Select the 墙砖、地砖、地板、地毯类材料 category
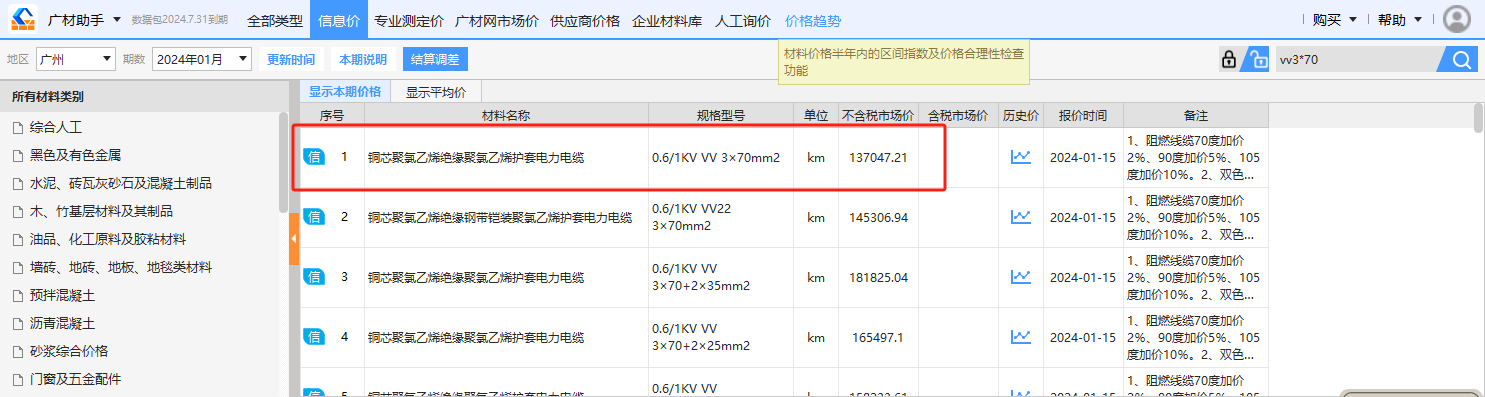Screen dimensions: 1485x397 [x=121, y=267]
